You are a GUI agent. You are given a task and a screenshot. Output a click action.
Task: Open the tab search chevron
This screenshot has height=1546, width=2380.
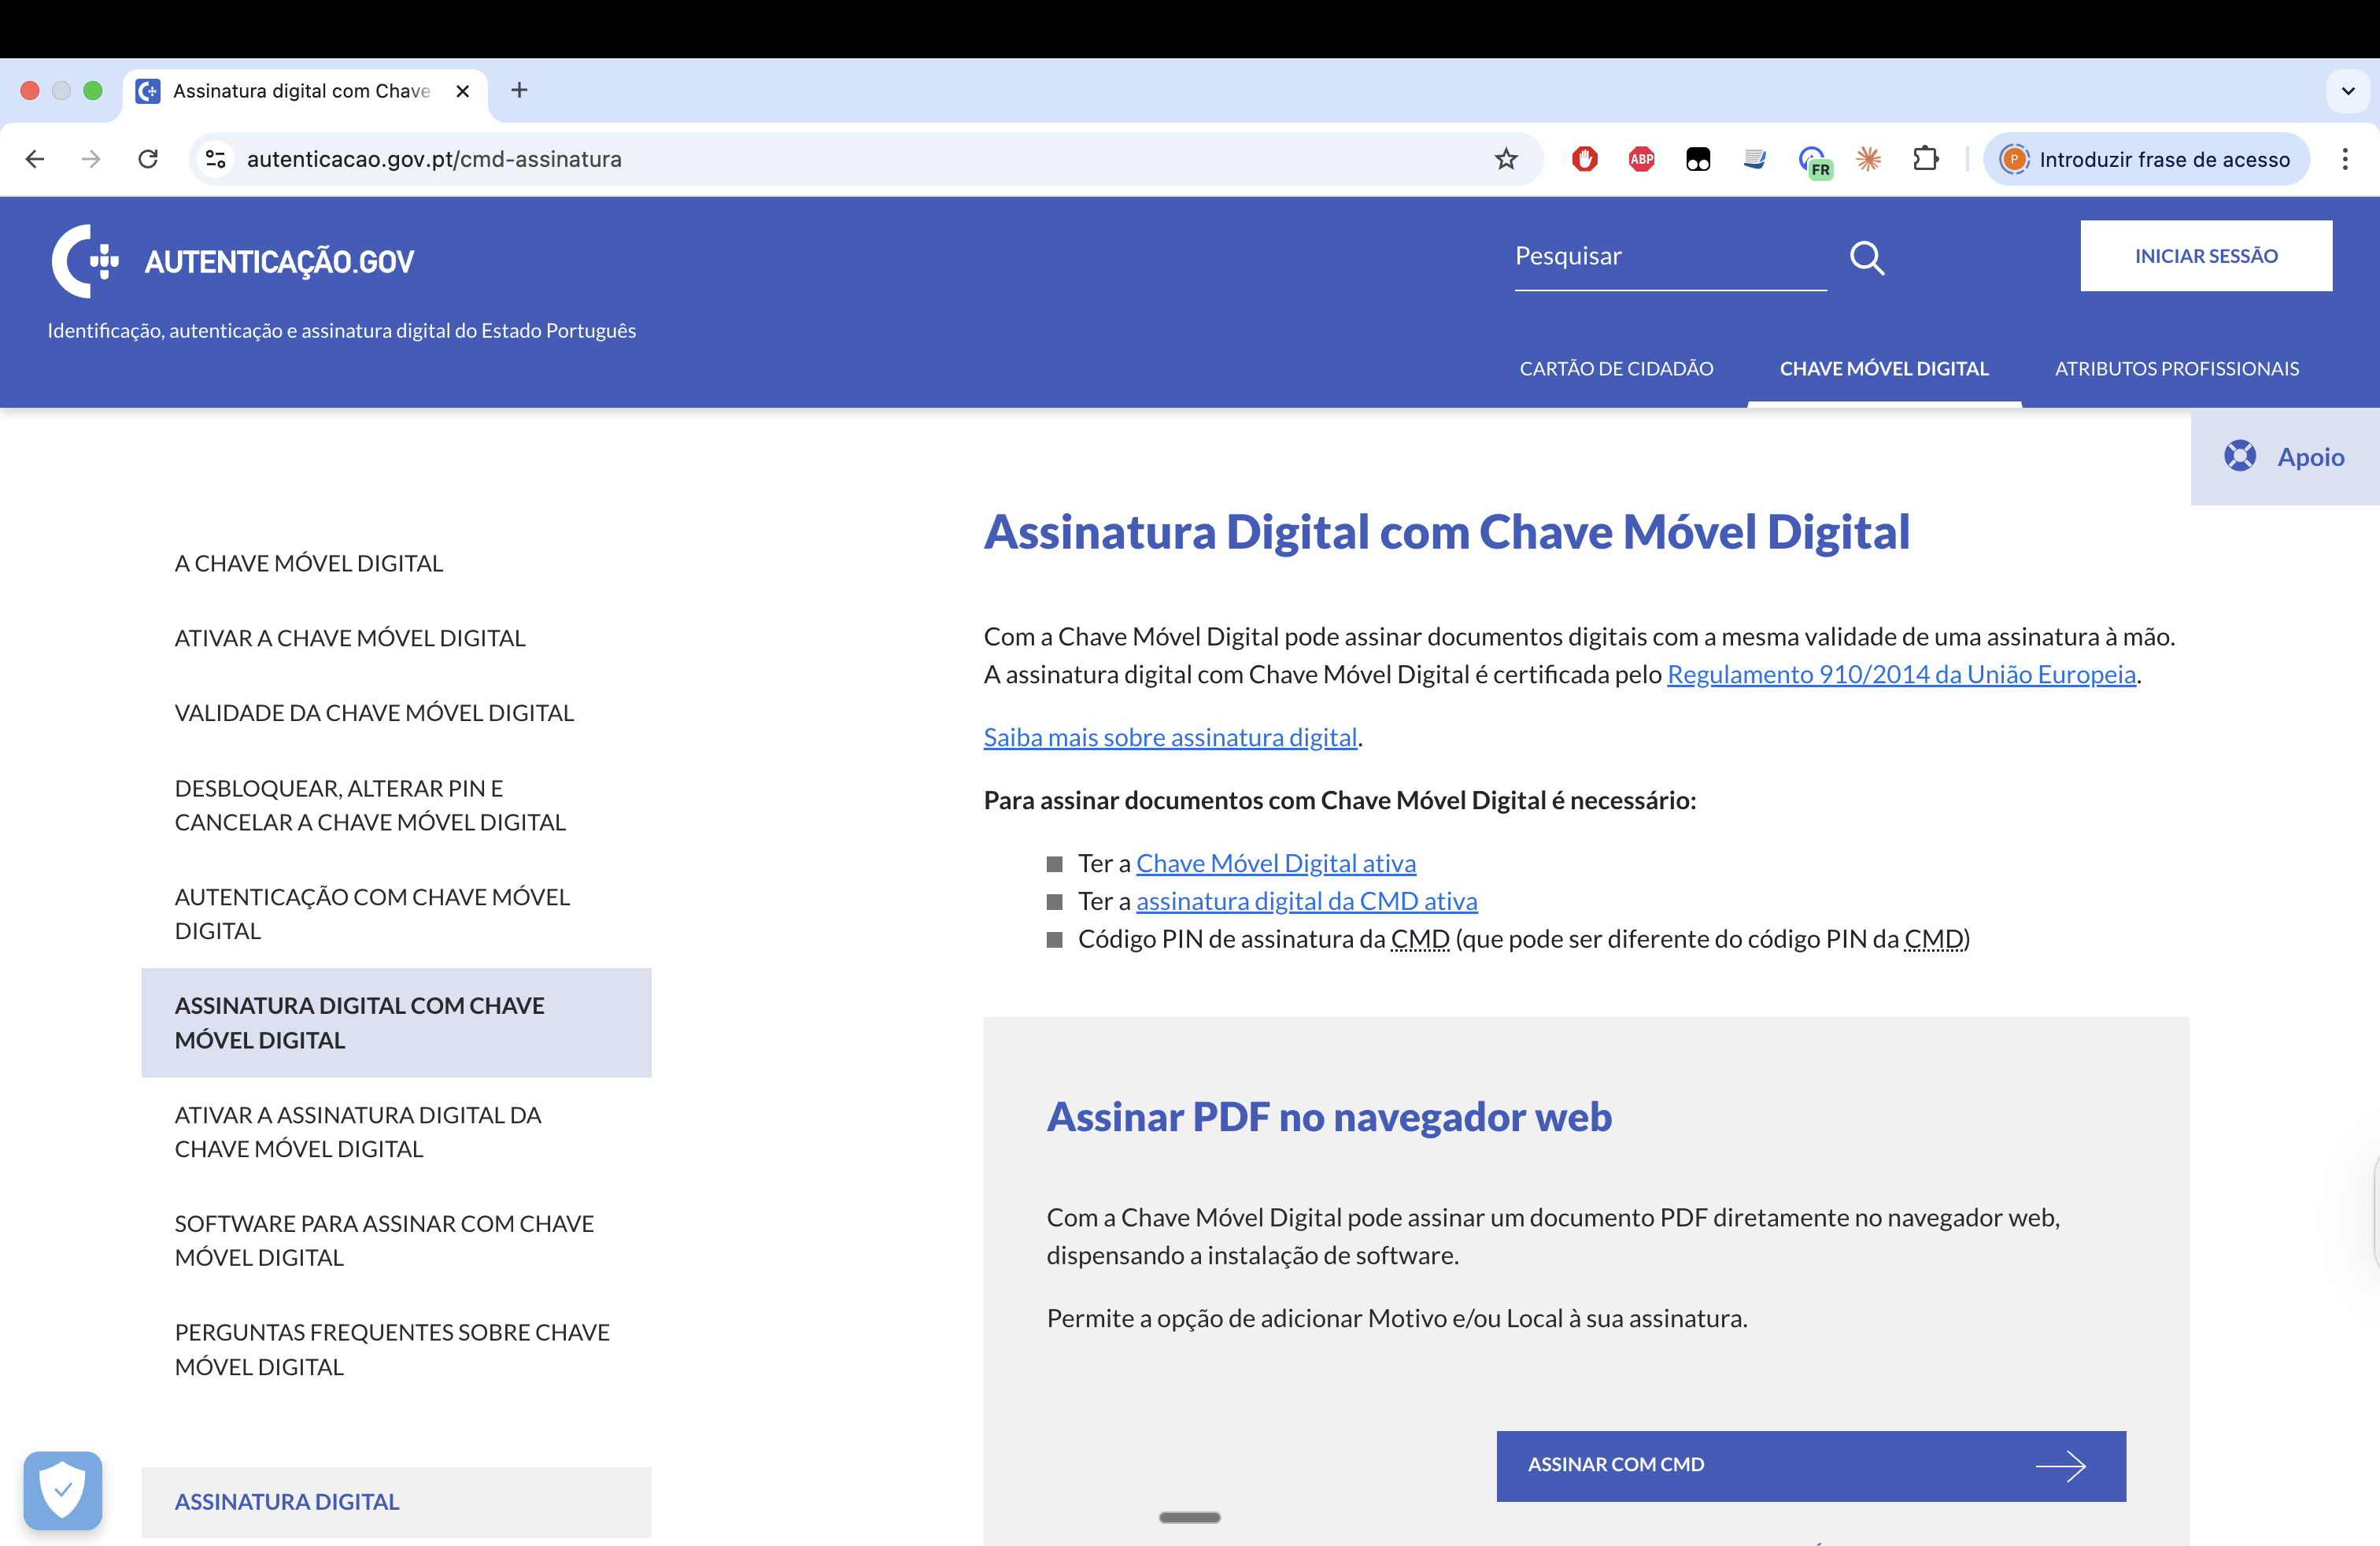click(2348, 90)
